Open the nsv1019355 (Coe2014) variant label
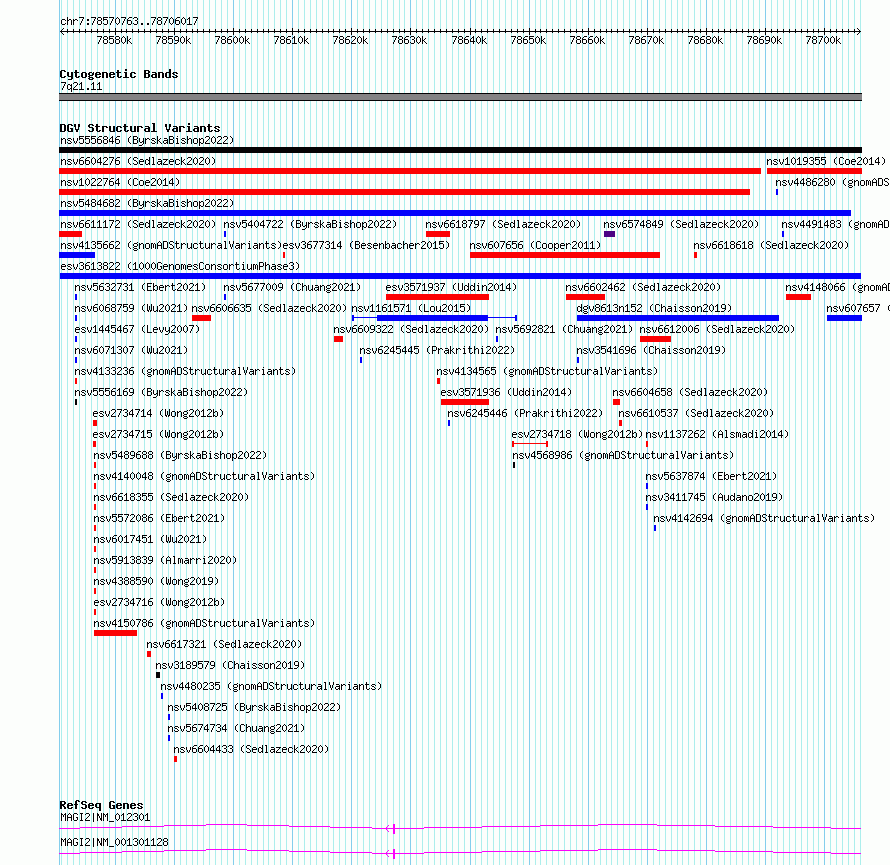 point(826,161)
